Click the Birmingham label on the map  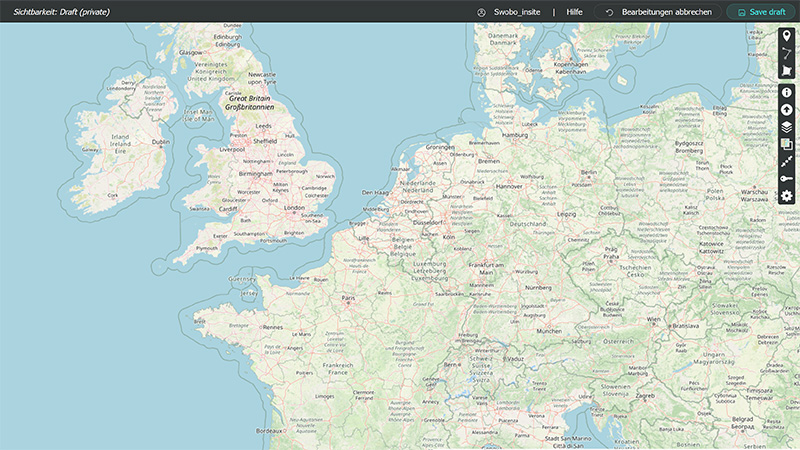pos(255,174)
